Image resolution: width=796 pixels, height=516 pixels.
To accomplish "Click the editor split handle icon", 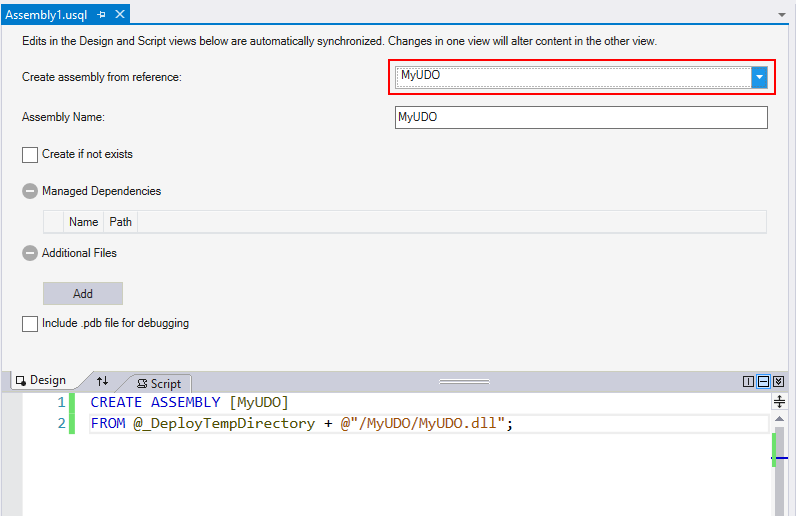I will coord(779,402).
